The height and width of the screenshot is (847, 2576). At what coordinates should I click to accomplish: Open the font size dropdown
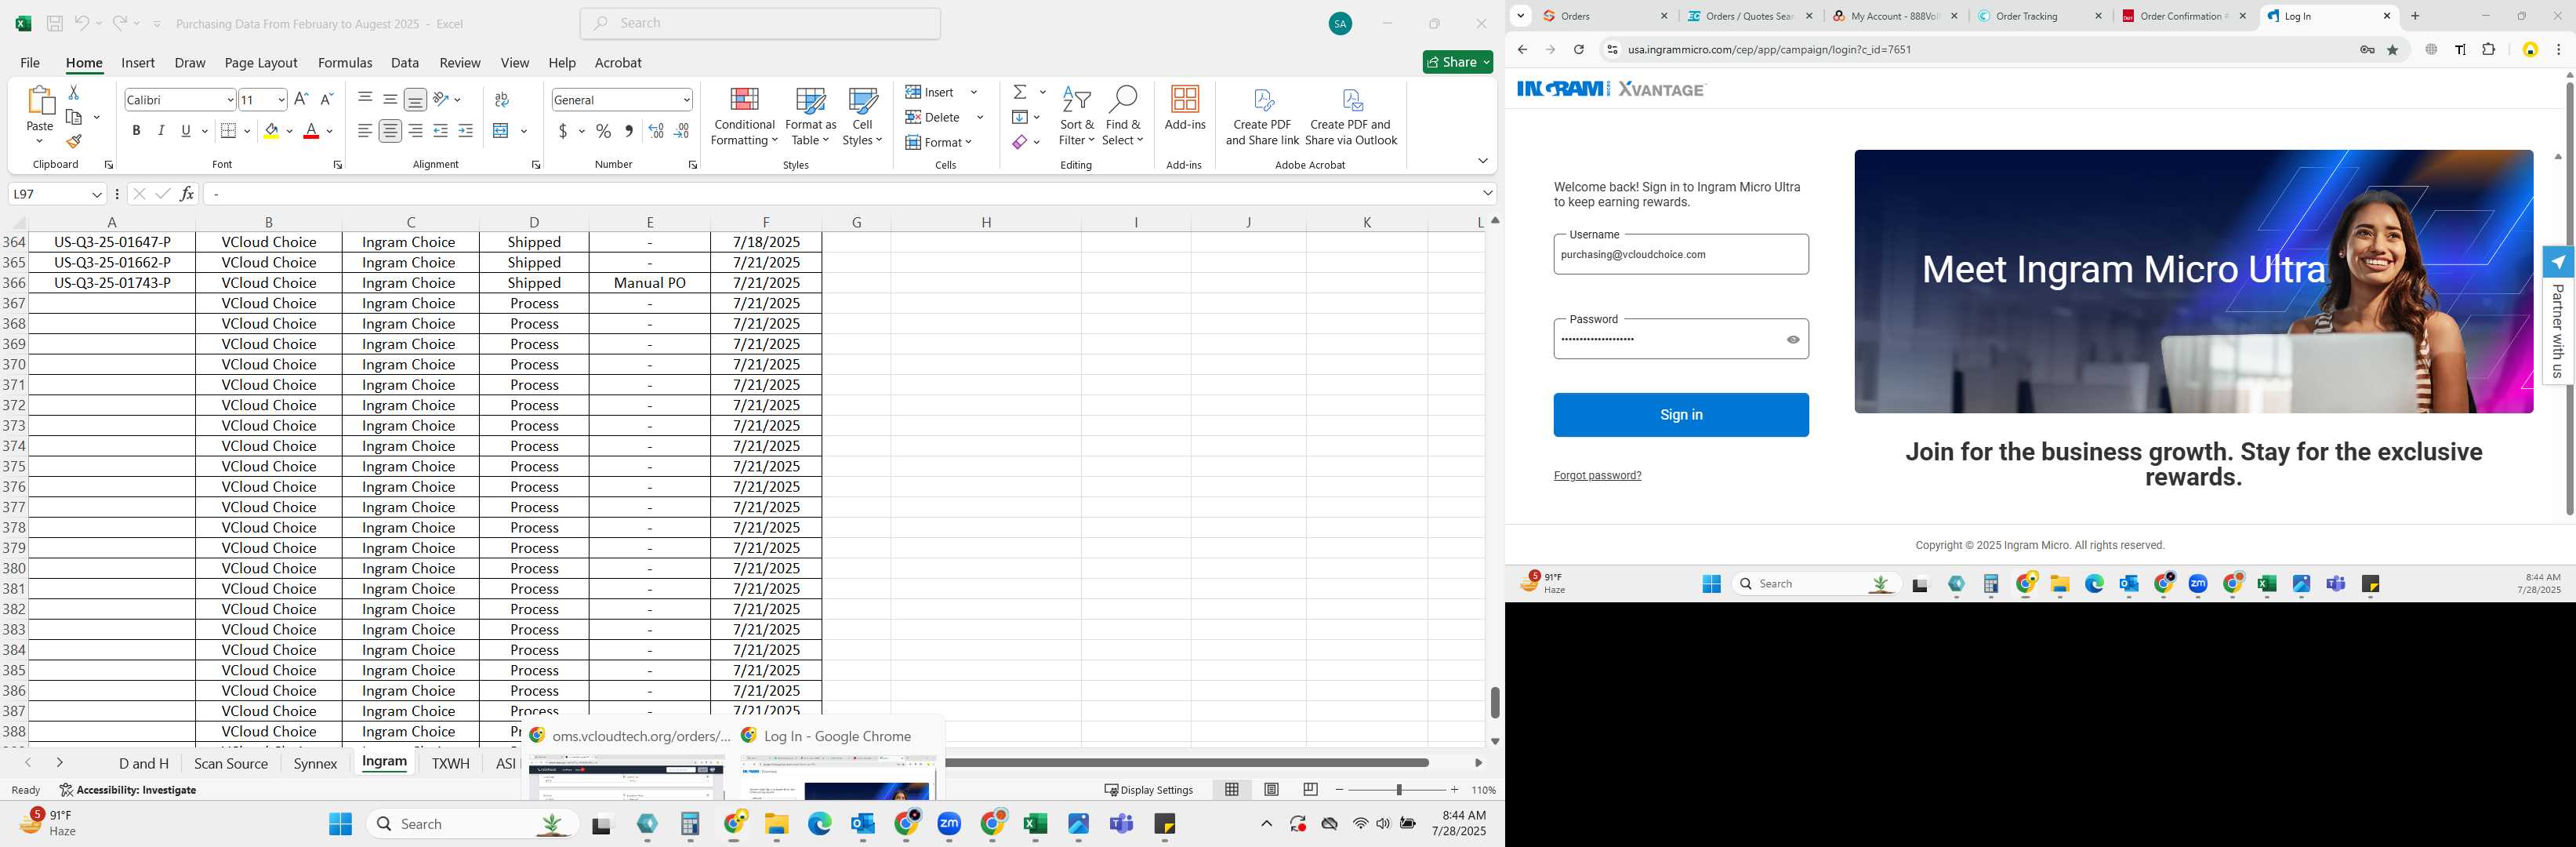pyautogui.click(x=281, y=100)
